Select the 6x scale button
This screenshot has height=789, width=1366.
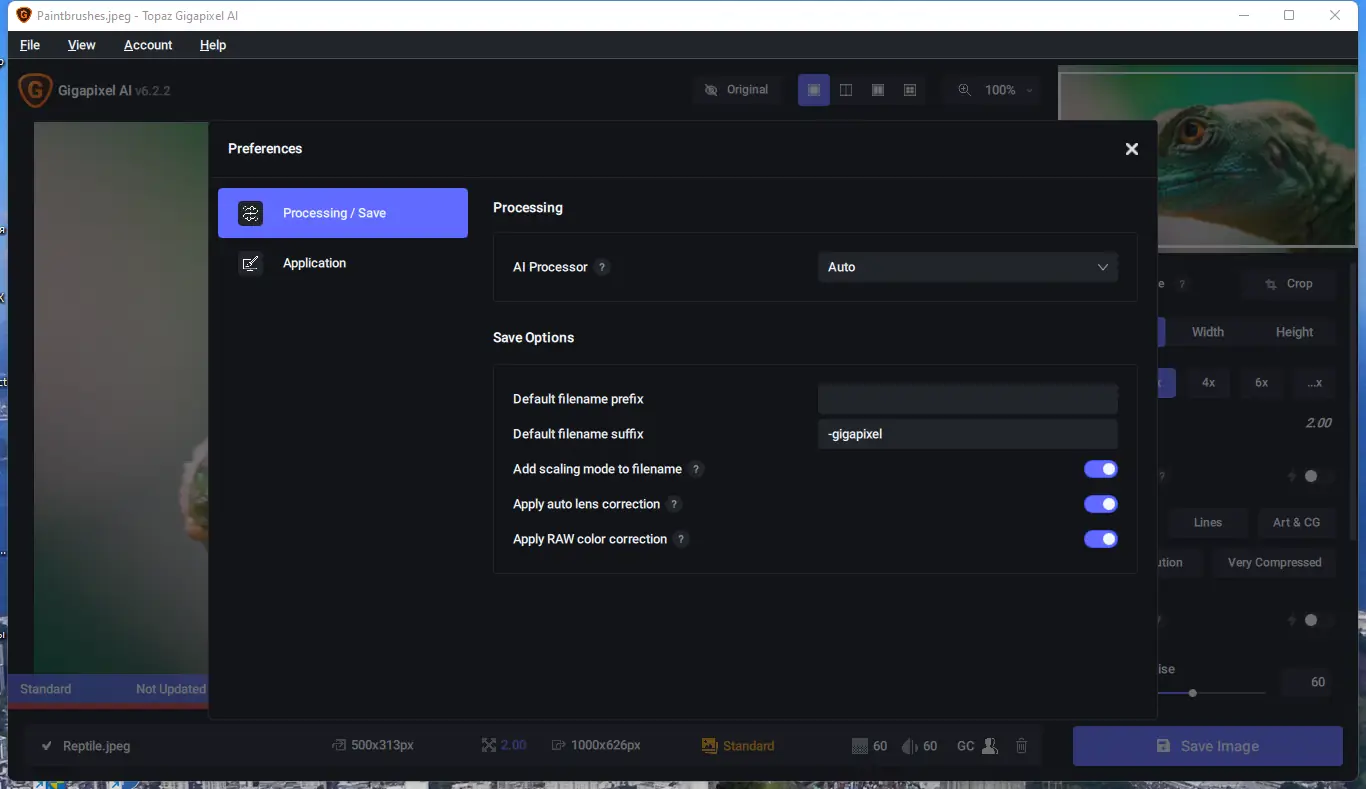[1262, 383]
